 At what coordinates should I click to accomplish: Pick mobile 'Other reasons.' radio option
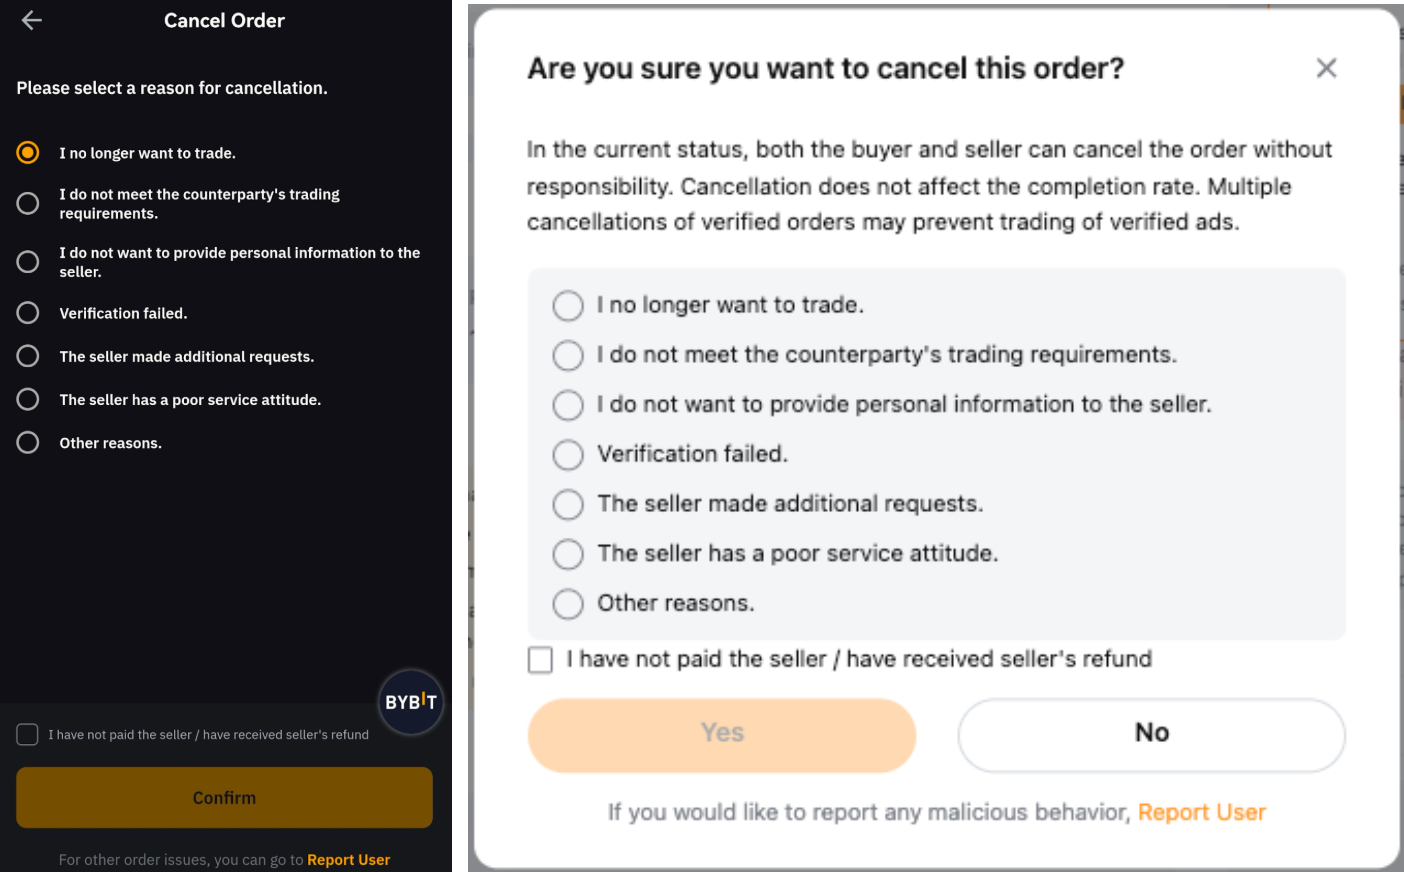point(28,442)
